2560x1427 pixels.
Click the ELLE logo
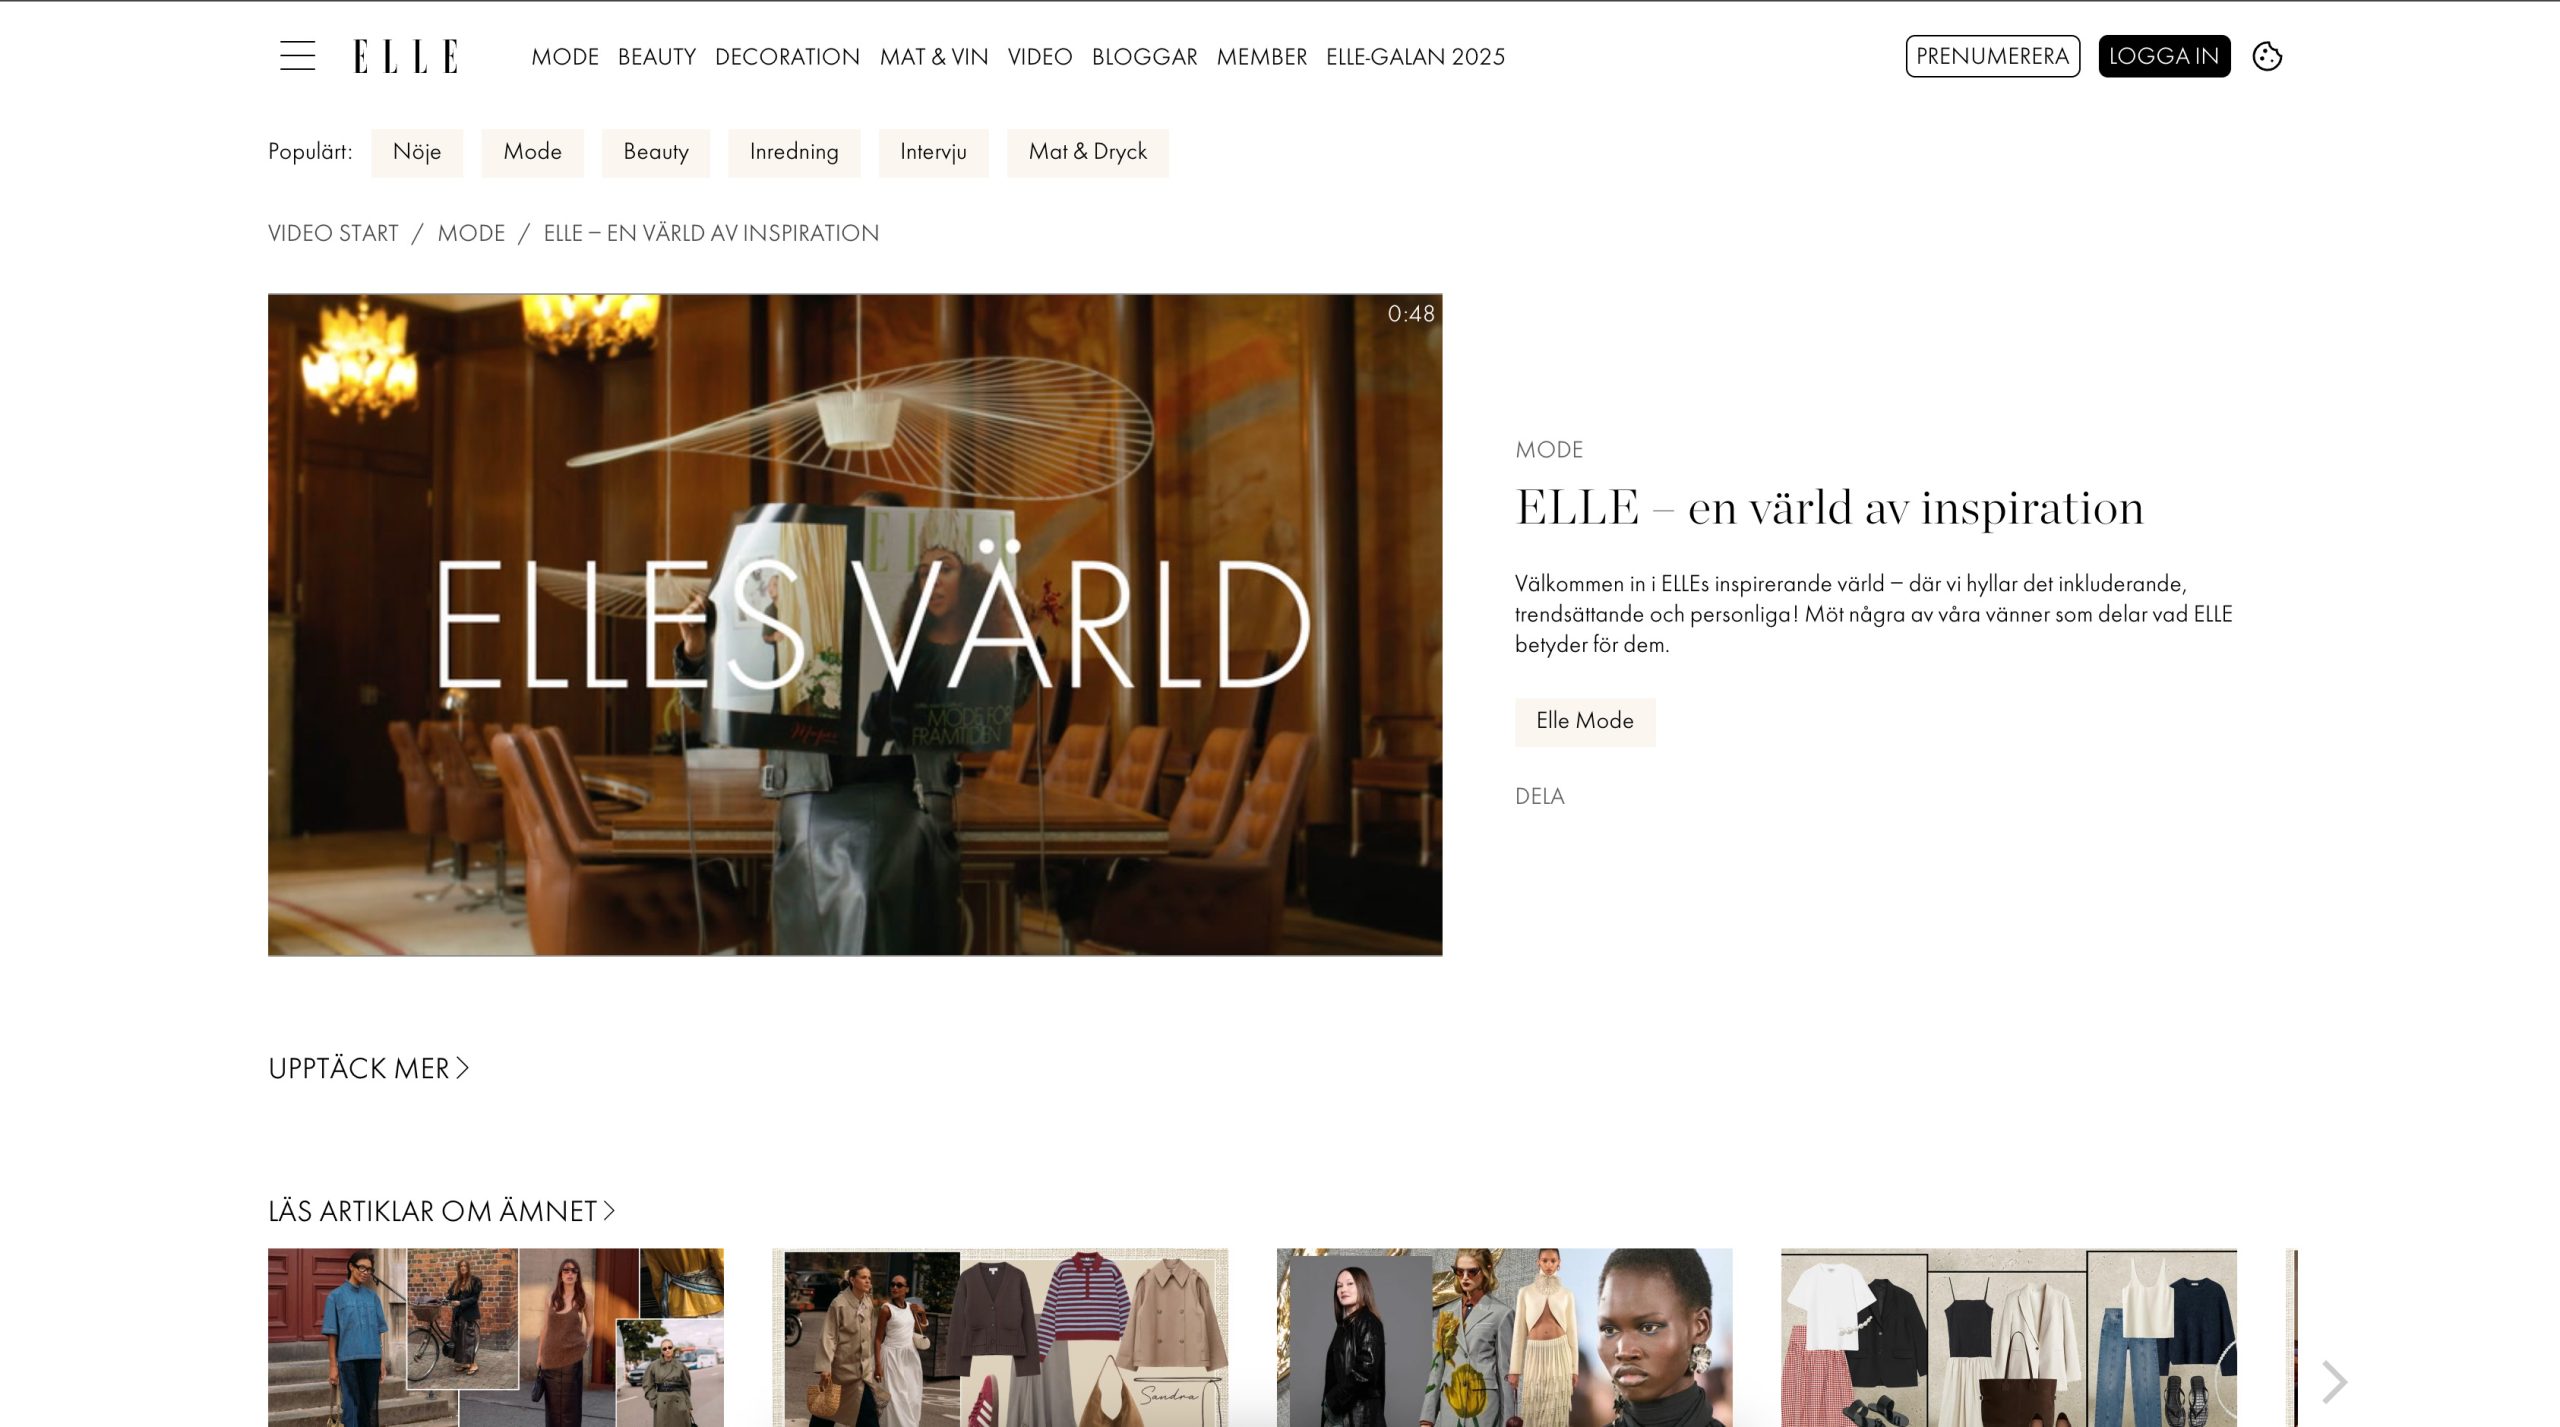pos(406,56)
